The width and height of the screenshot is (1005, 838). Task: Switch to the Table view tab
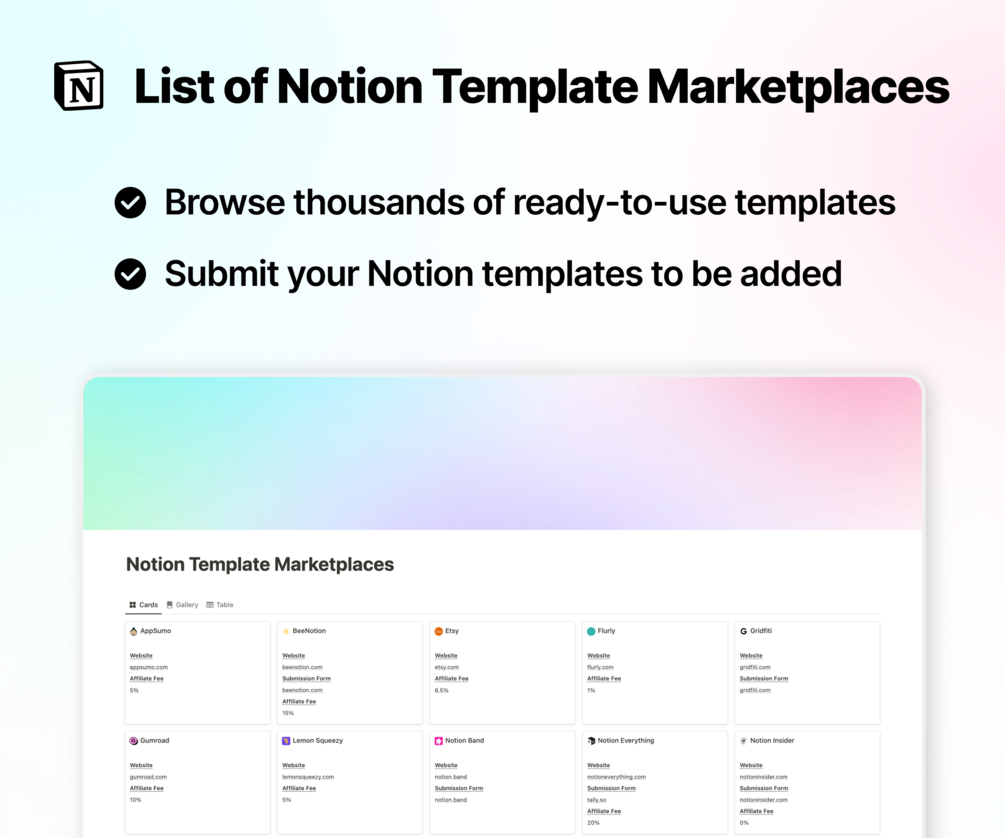pos(220,605)
